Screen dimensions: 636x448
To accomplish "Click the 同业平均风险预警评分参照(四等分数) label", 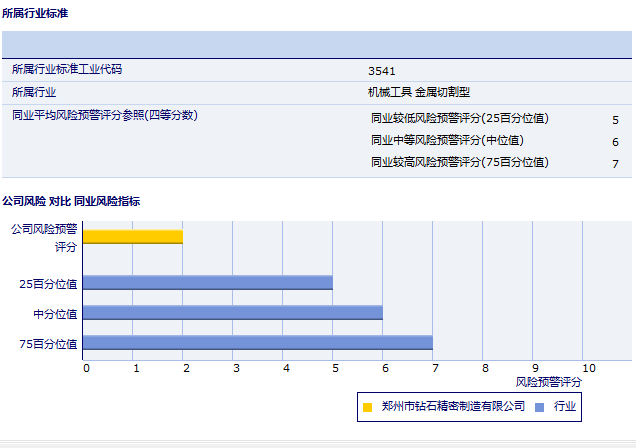I will (105, 115).
